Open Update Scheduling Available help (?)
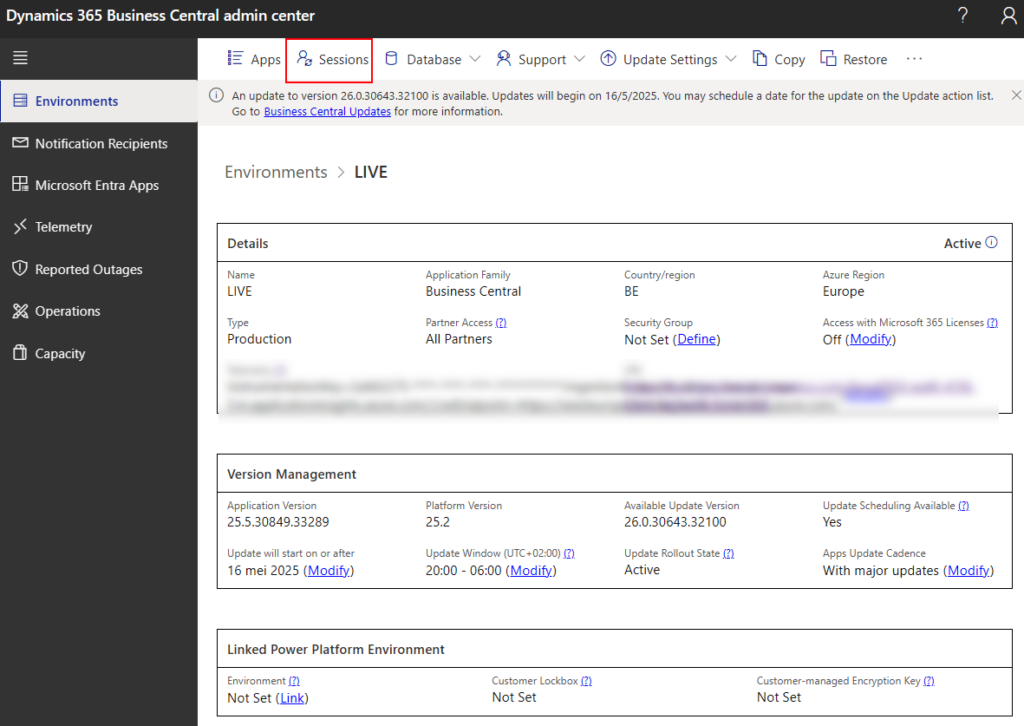 click(963, 506)
